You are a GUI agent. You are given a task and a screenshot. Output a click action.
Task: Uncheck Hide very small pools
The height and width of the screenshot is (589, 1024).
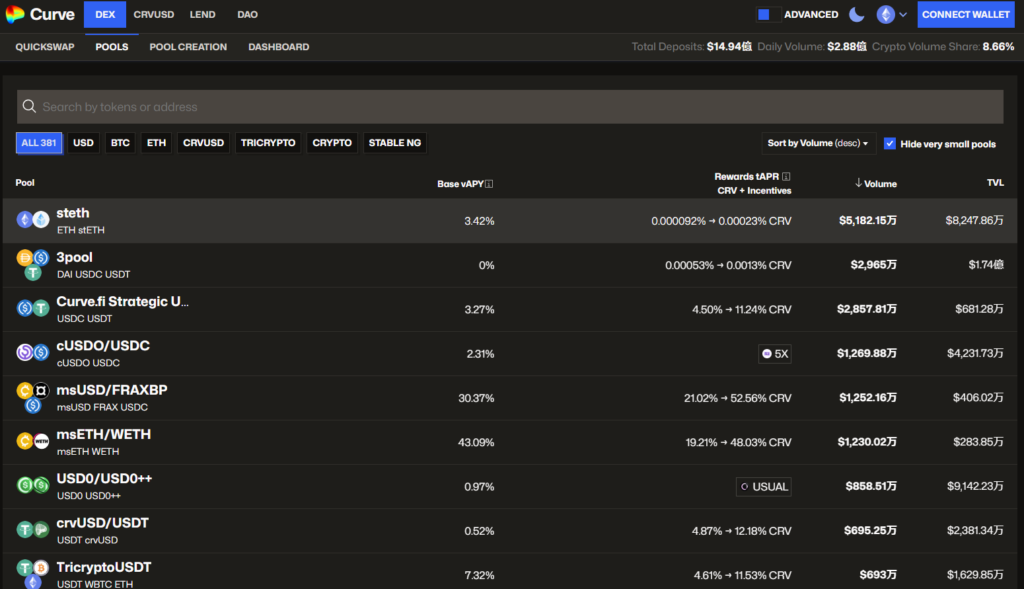889,144
